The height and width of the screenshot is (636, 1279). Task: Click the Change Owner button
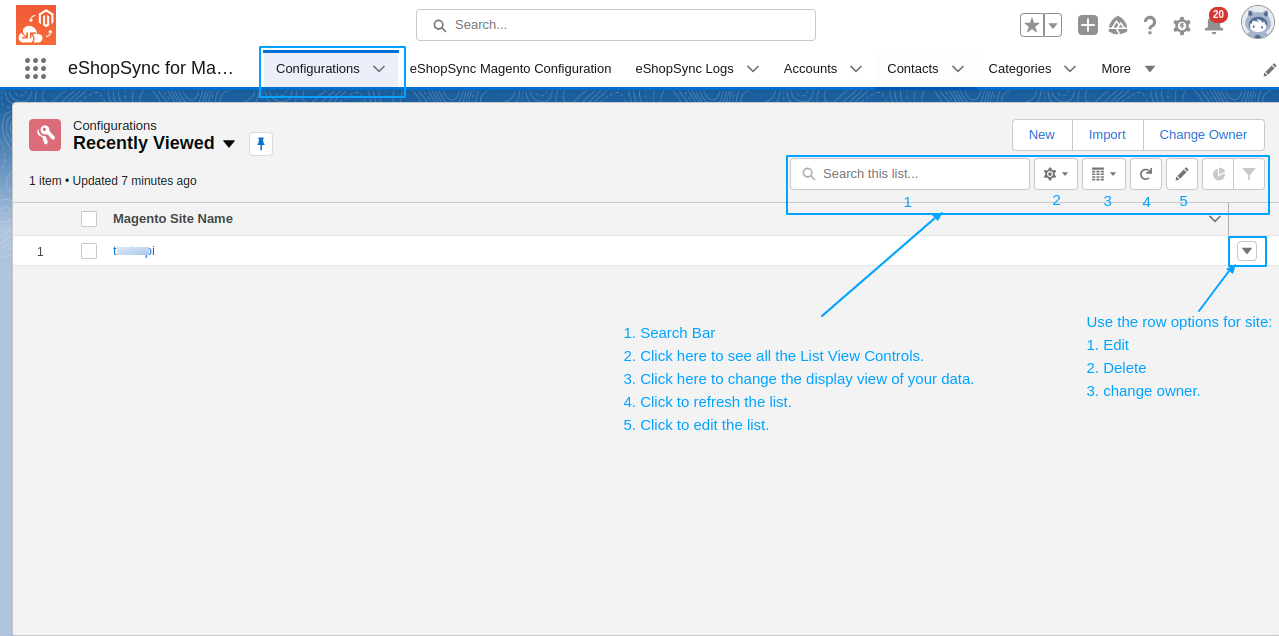coord(1203,135)
